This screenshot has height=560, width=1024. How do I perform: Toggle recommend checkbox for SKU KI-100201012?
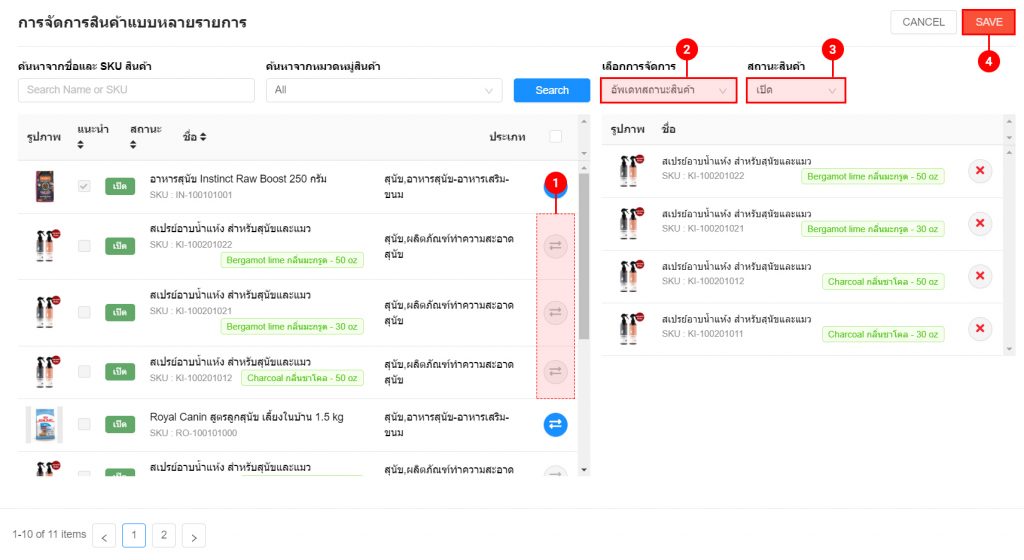pyautogui.click(x=84, y=371)
